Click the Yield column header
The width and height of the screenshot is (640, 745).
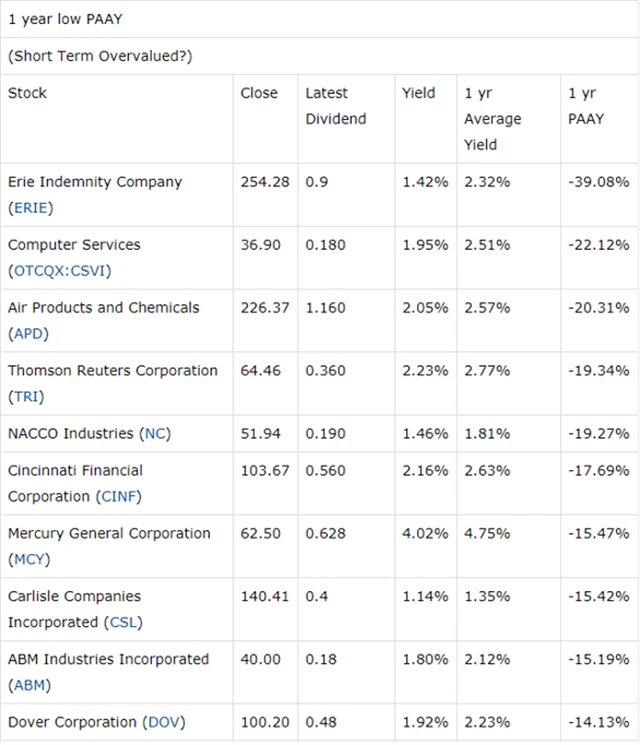coord(419,93)
